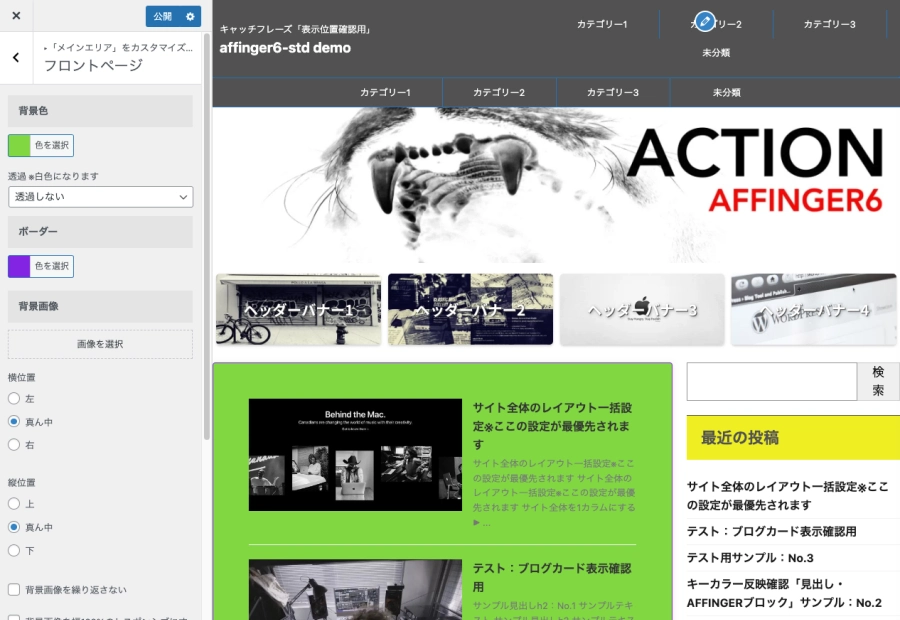The height and width of the screenshot is (620, 900).
Task: Open Behind the Mac post thumbnail
Action: tap(355, 455)
